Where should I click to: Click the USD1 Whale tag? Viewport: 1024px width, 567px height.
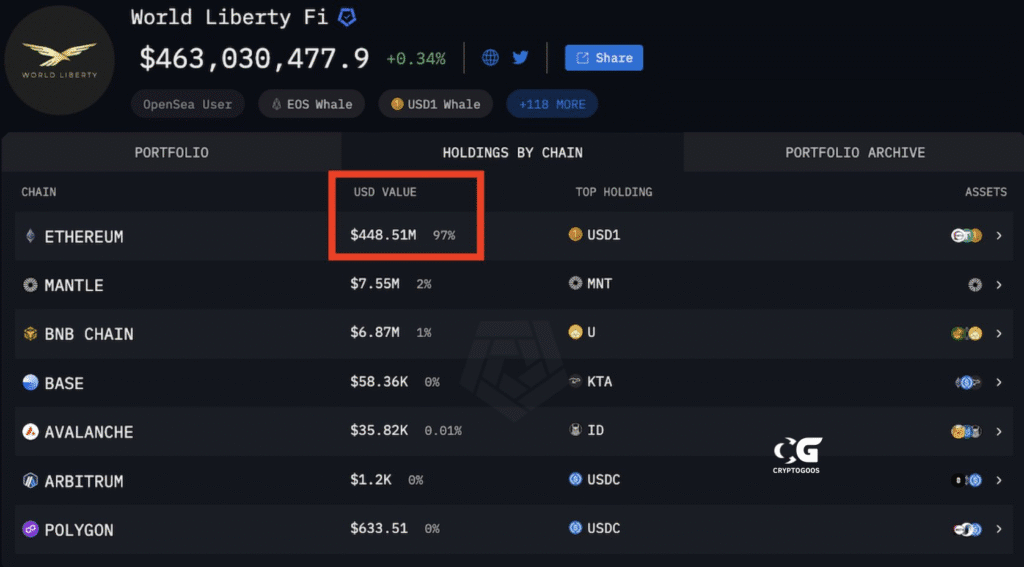click(436, 104)
